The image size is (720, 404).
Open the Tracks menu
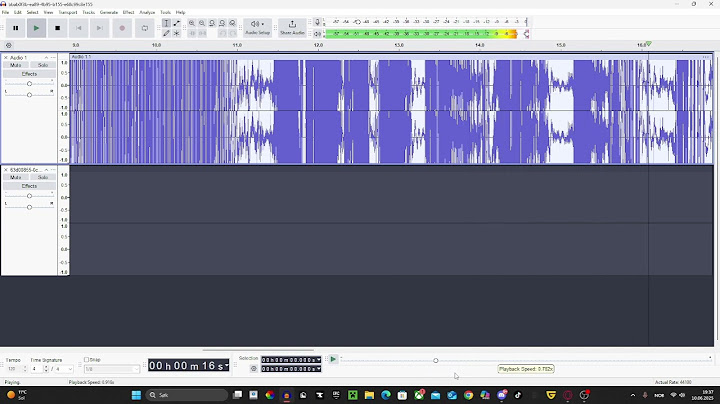pos(89,12)
